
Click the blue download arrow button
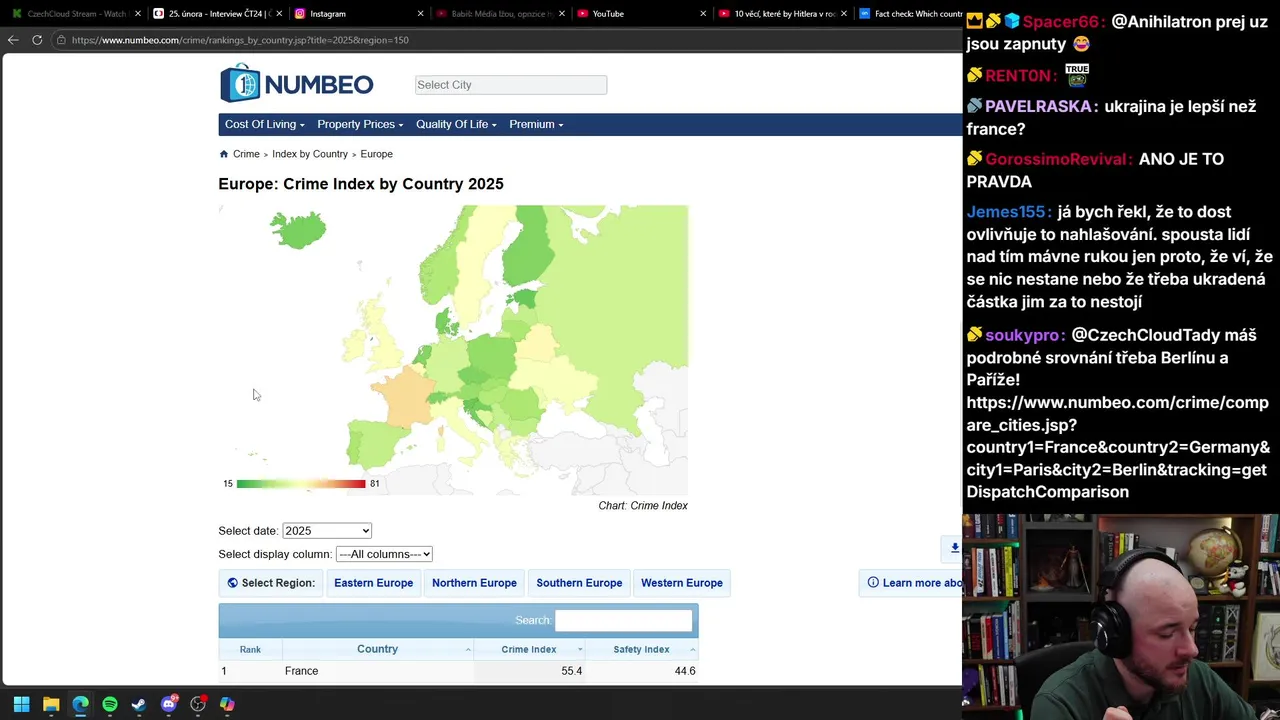tap(953, 548)
